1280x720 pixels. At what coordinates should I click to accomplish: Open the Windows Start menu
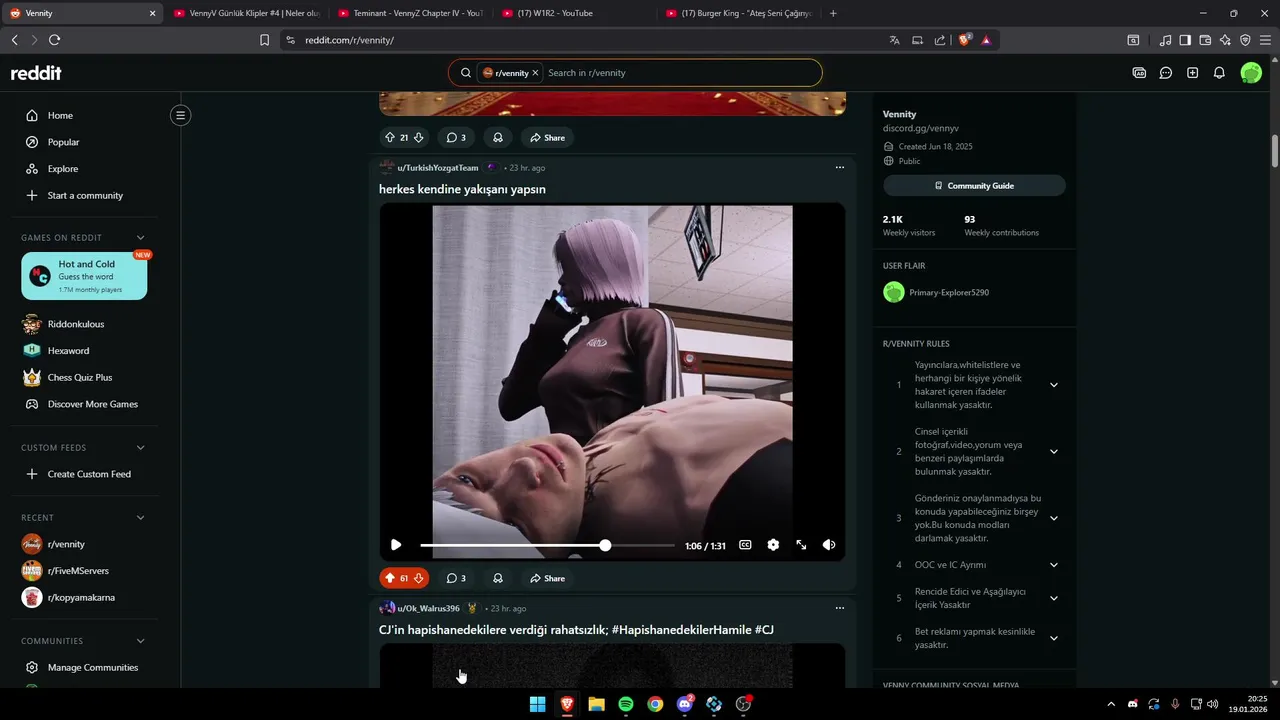tap(538, 704)
